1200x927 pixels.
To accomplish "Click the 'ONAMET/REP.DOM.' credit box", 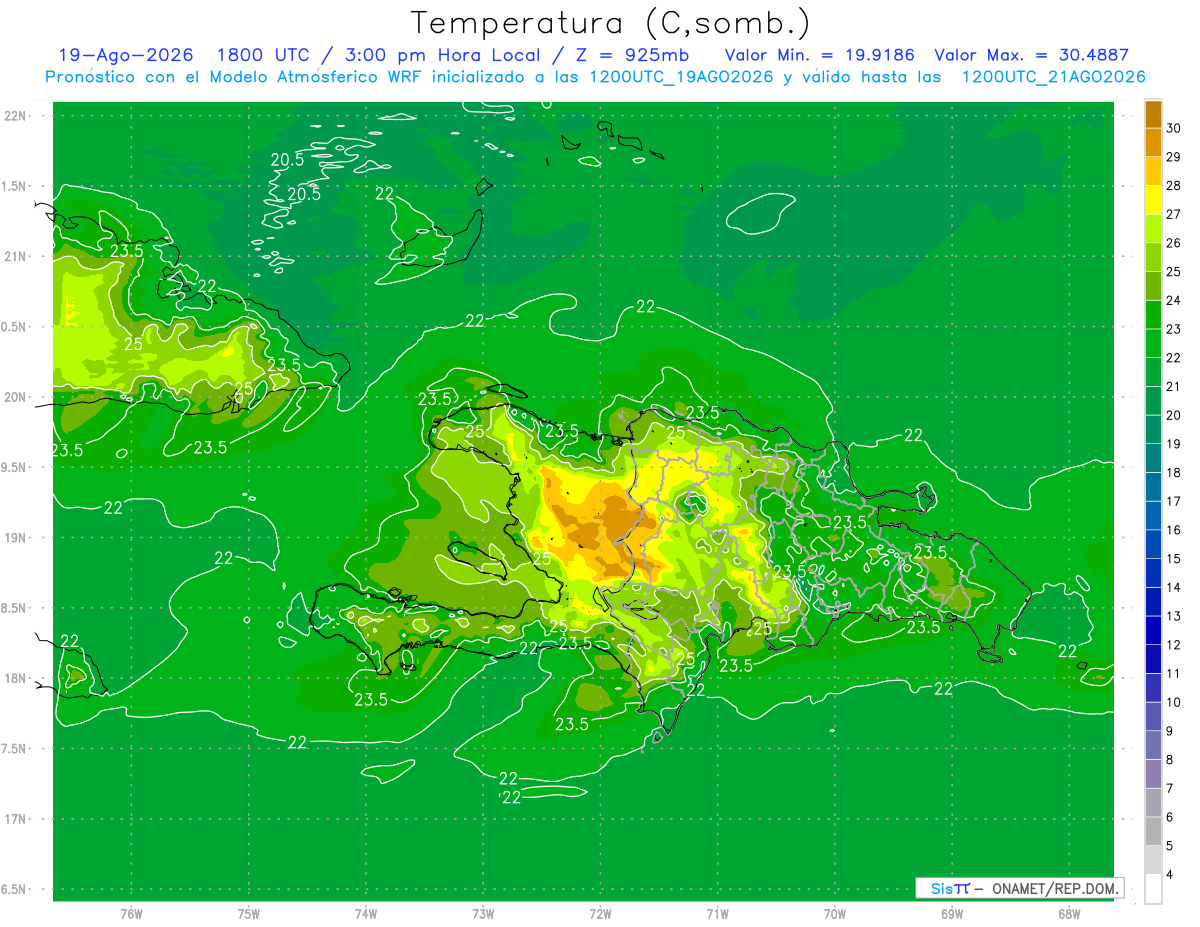I will click(1019, 888).
